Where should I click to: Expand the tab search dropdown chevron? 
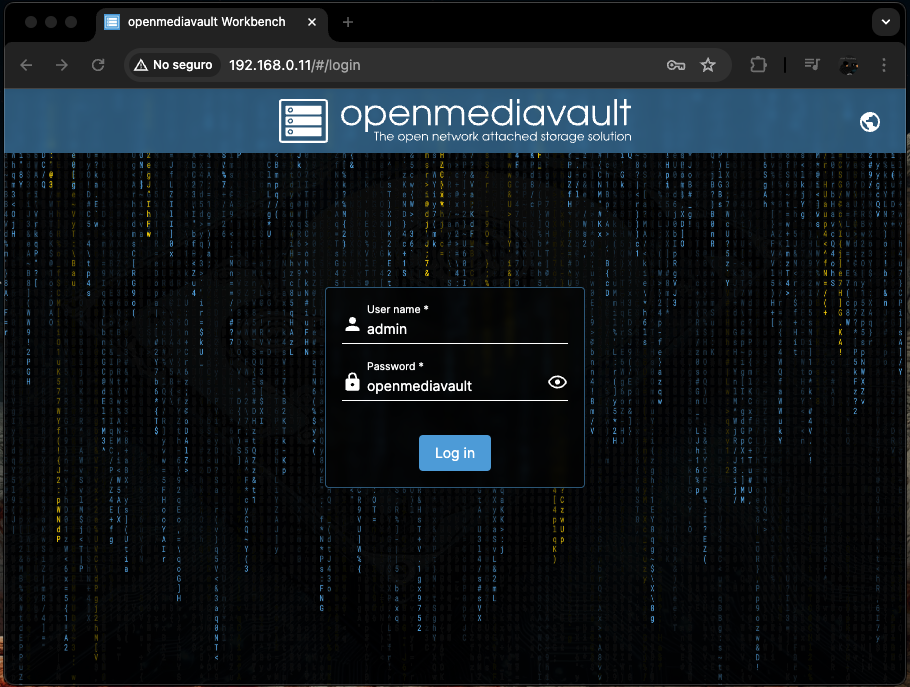(x=886, y=22)
